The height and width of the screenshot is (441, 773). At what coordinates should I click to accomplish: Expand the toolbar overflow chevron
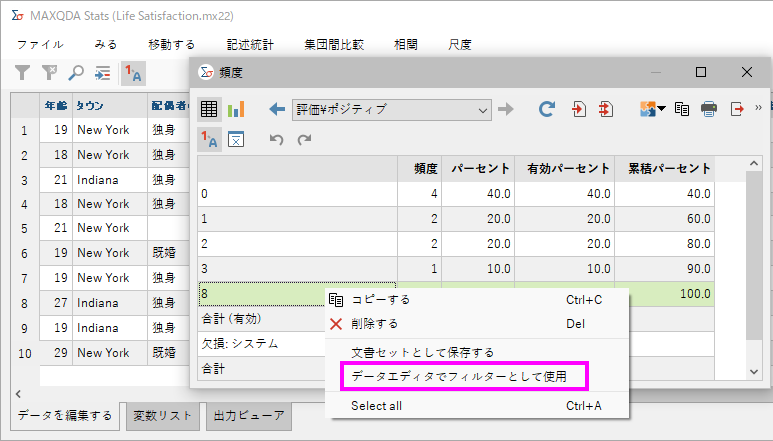[x=758, y=107]
